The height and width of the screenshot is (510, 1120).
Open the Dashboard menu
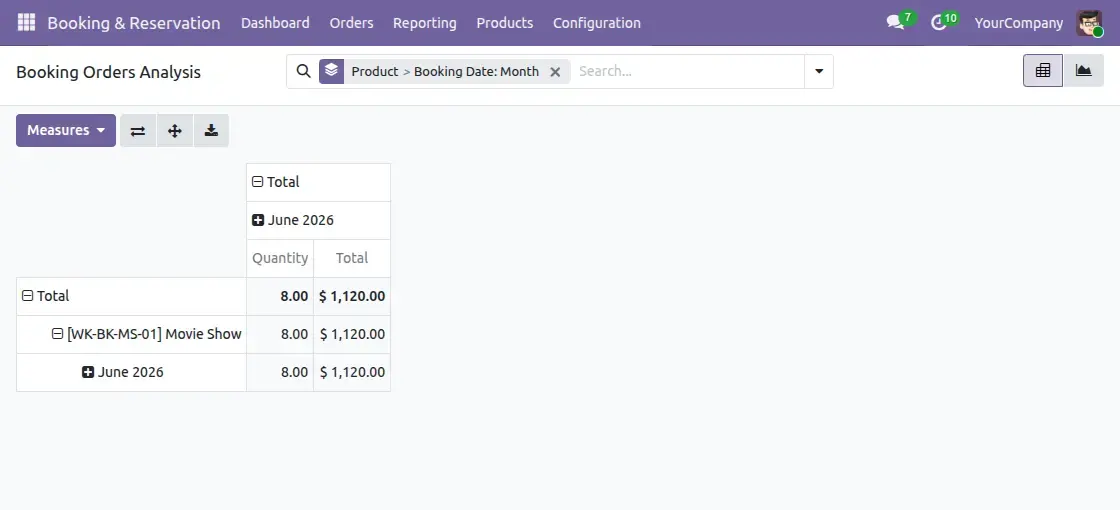tap(275, 23)
